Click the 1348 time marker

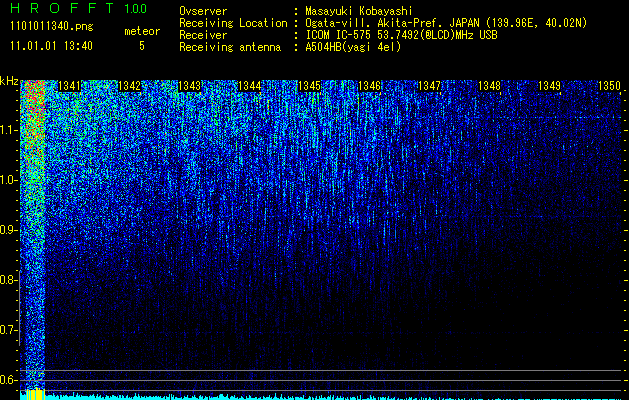490,86
